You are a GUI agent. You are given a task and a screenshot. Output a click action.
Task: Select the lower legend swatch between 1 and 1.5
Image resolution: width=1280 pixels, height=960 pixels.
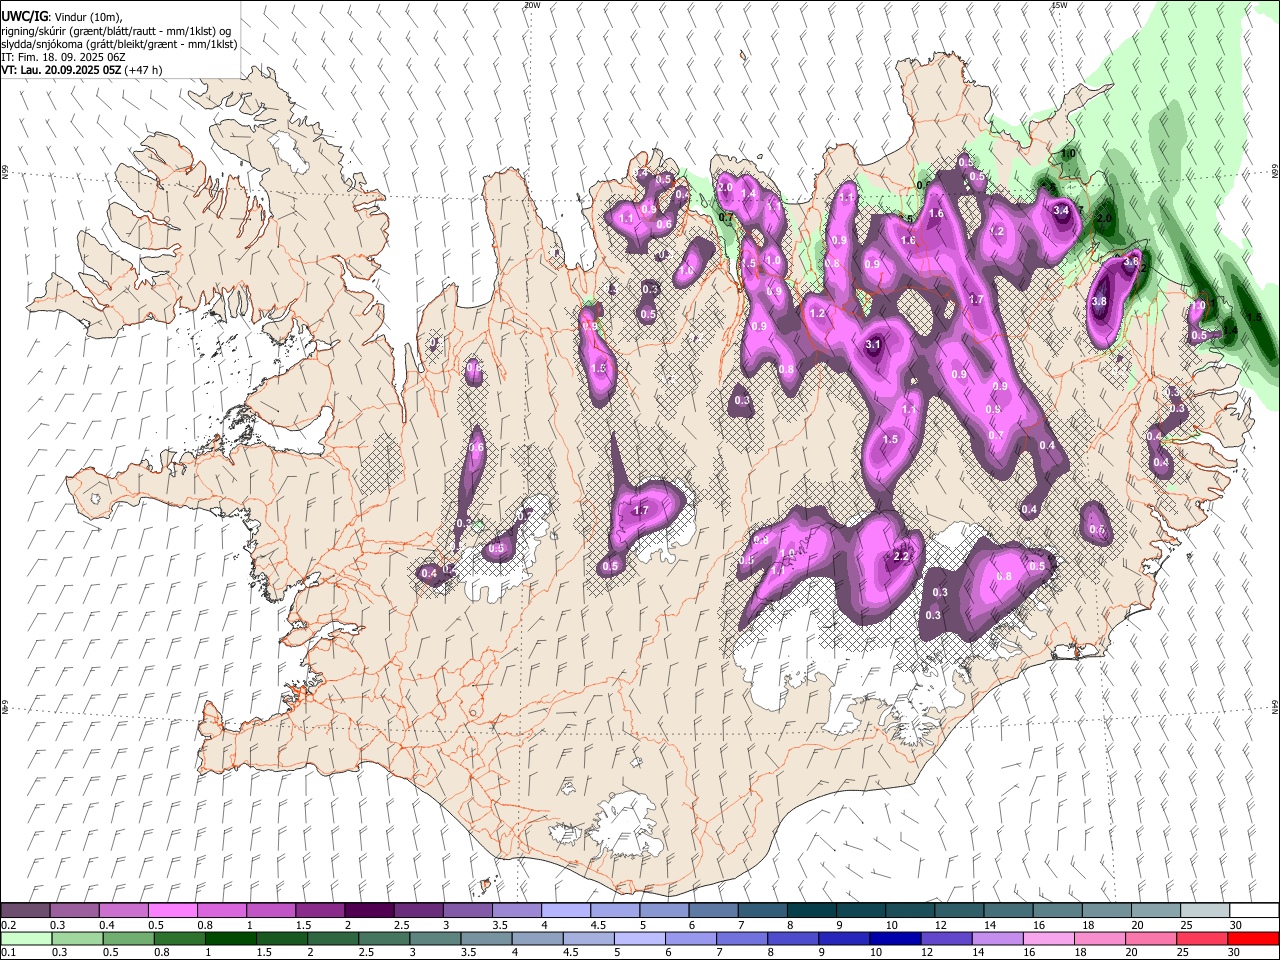click(231, 938)
